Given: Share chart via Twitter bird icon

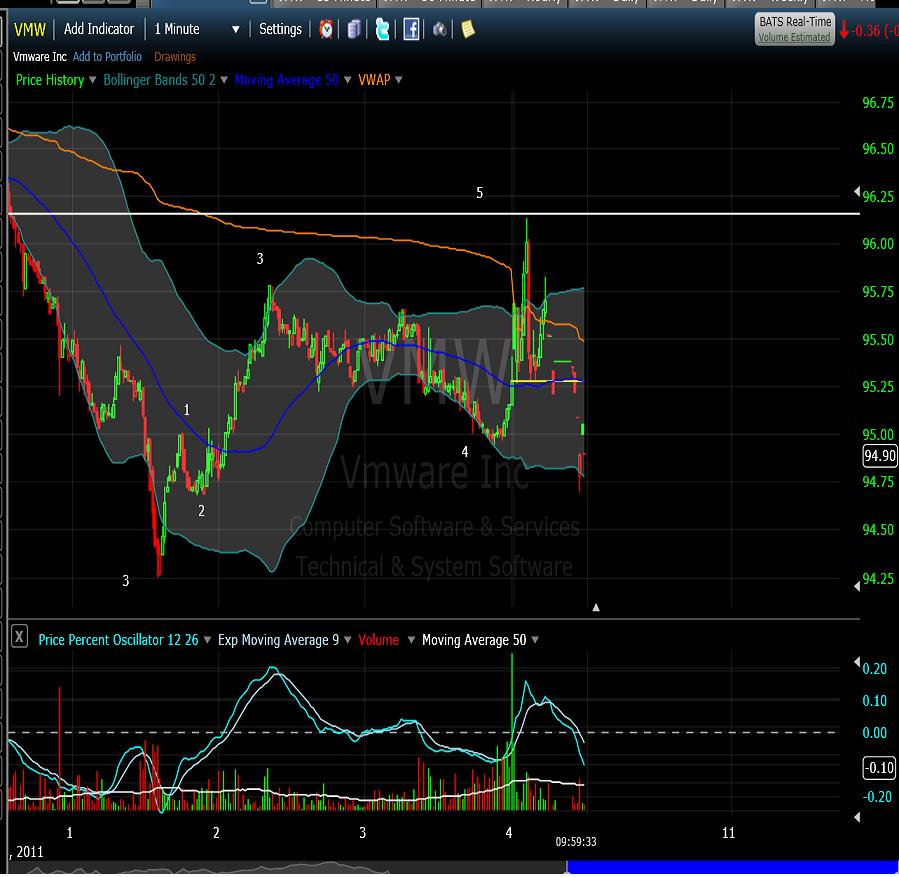Looking at the screenshot, I should 383,30.
